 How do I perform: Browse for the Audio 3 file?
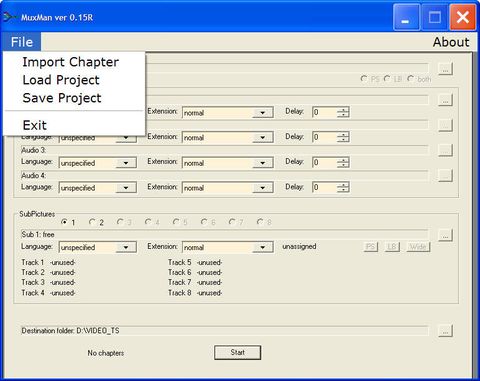(x=445, y=150)
